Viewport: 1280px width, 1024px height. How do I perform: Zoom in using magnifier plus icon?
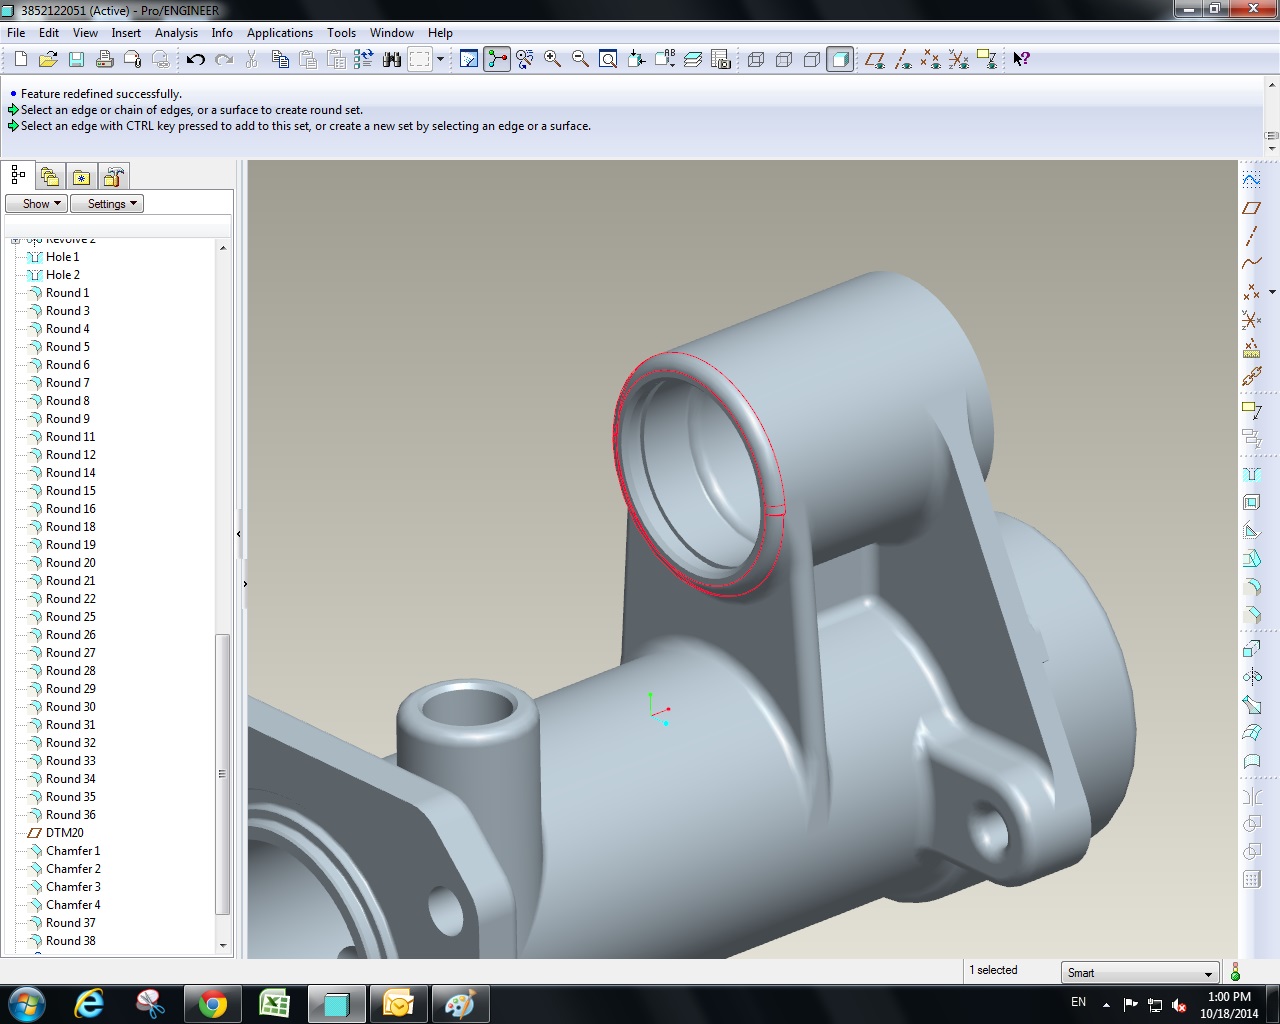click(552, 59)
